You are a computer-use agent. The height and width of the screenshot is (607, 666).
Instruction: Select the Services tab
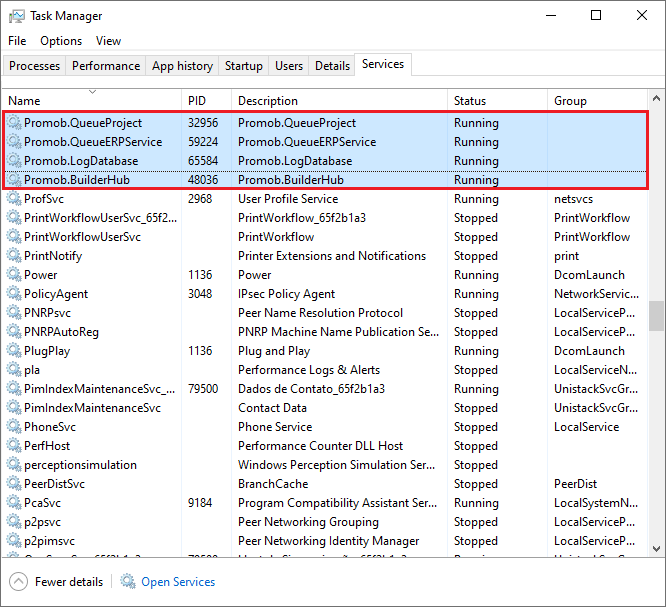tap(383, 64)
